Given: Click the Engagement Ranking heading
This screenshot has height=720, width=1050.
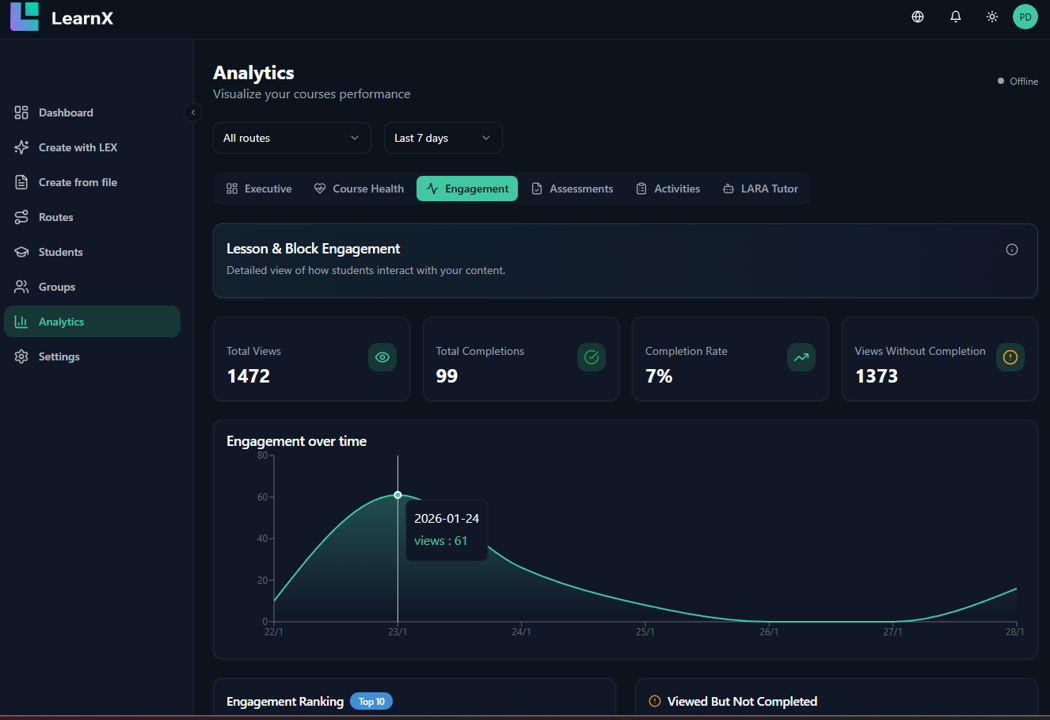Looking at the screenshot, I should tap(285, 701).
